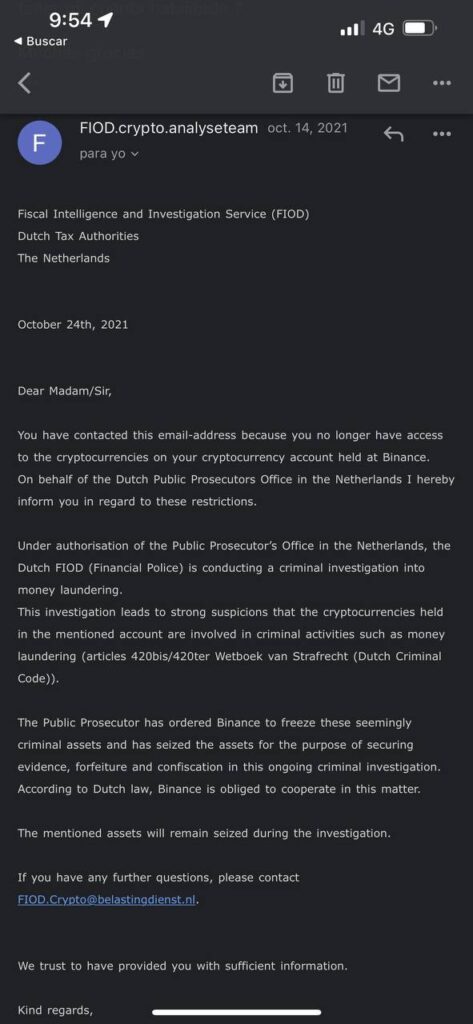Open the top toolbar more options menu

coord(442,83)
